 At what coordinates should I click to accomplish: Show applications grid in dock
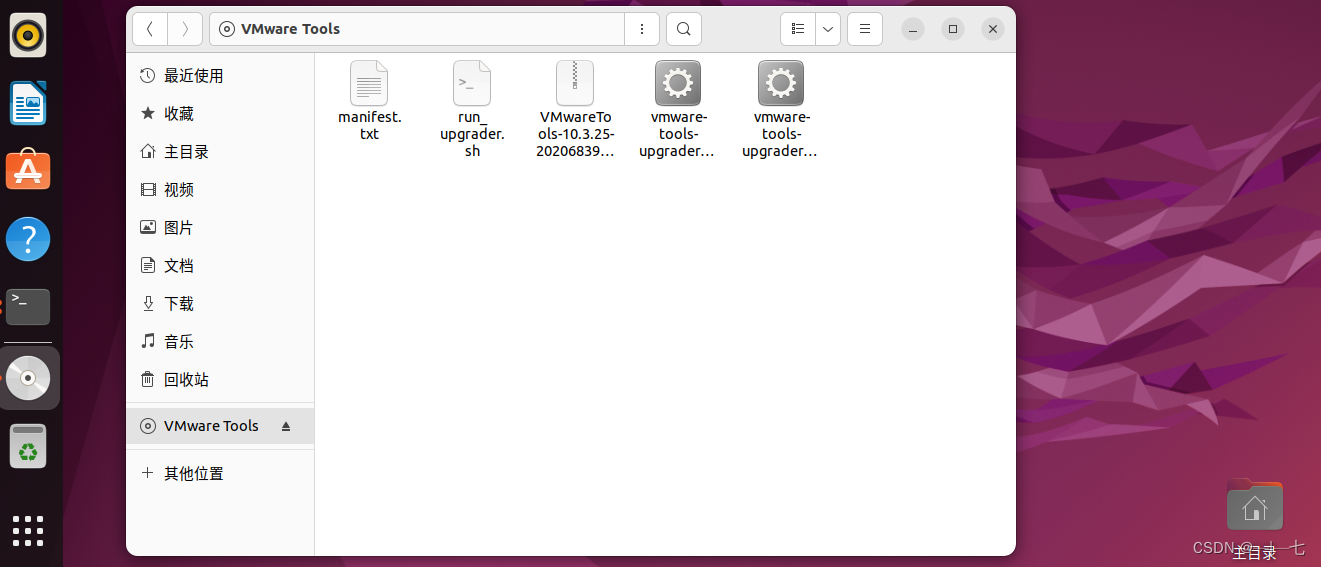point(28,531)
